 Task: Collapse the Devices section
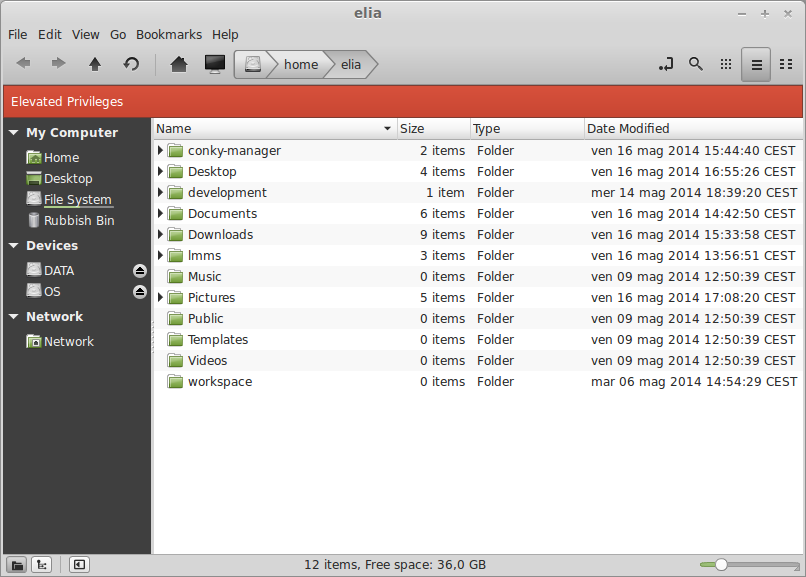13,246
